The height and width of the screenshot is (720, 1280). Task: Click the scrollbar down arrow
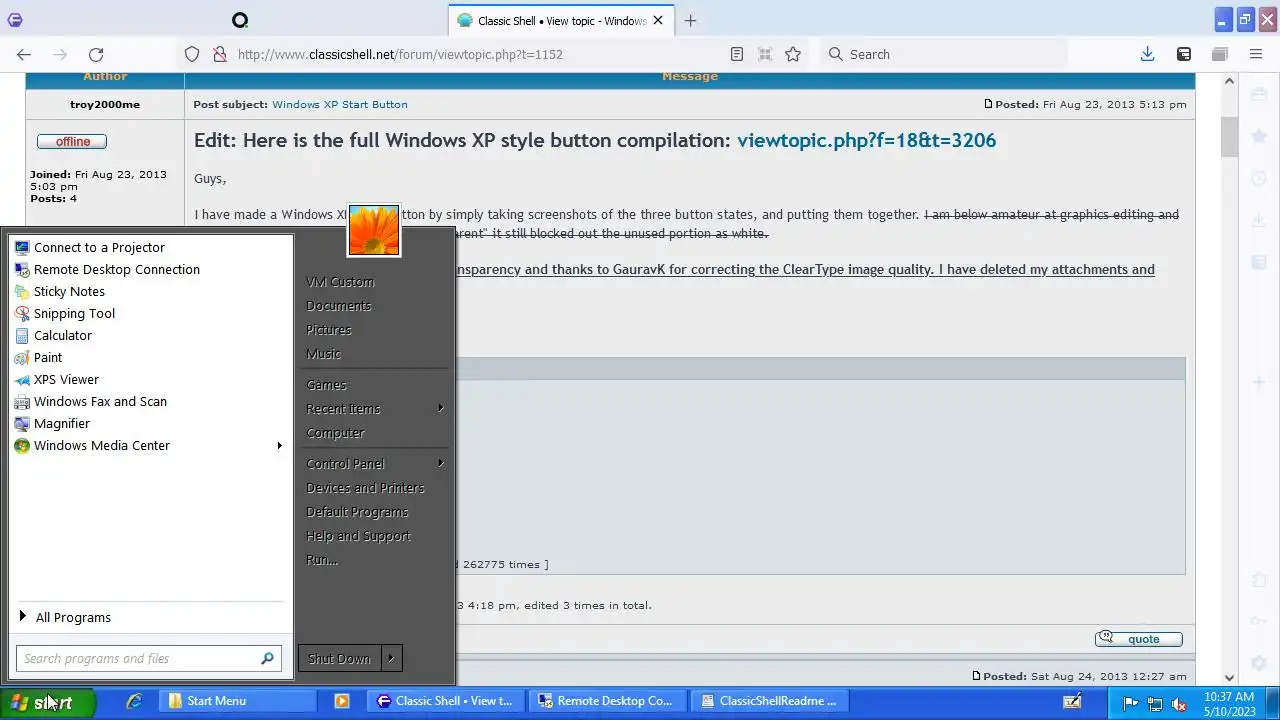[x=1230, y=677]
